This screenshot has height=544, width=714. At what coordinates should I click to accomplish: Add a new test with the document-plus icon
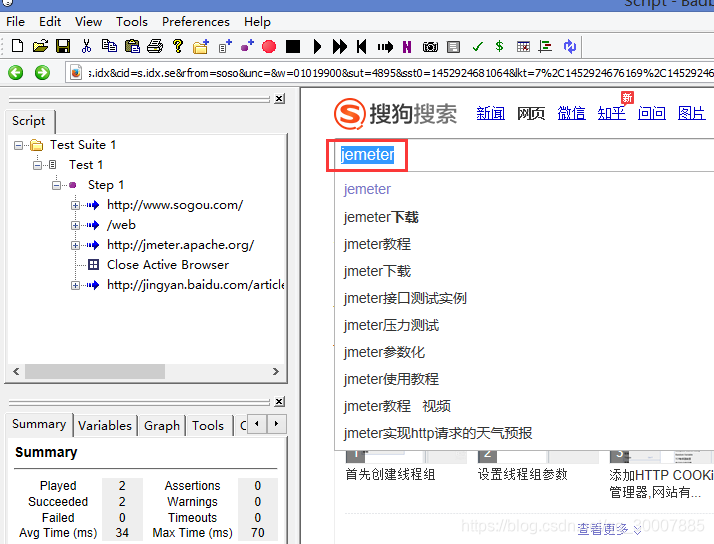coord(225,46)
